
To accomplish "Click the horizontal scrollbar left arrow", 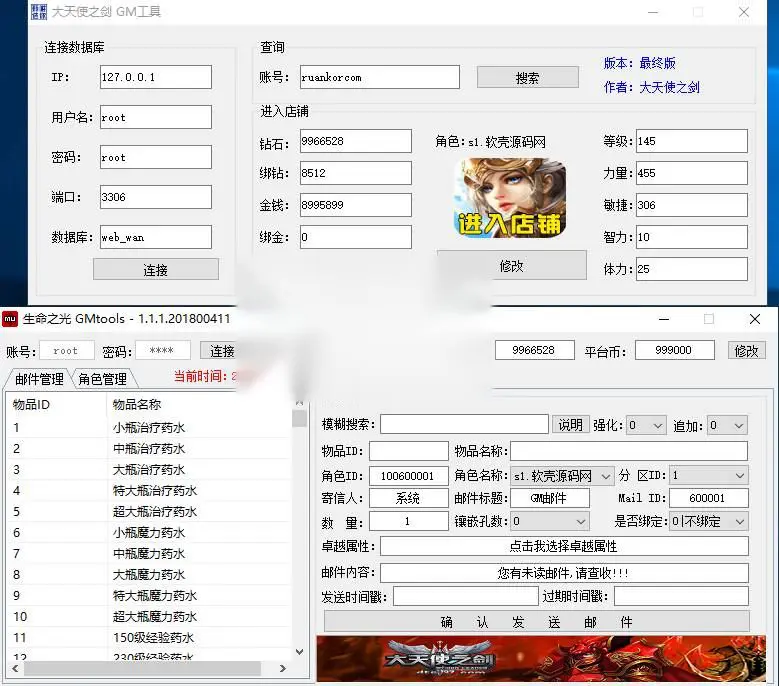I will [15, 669].
